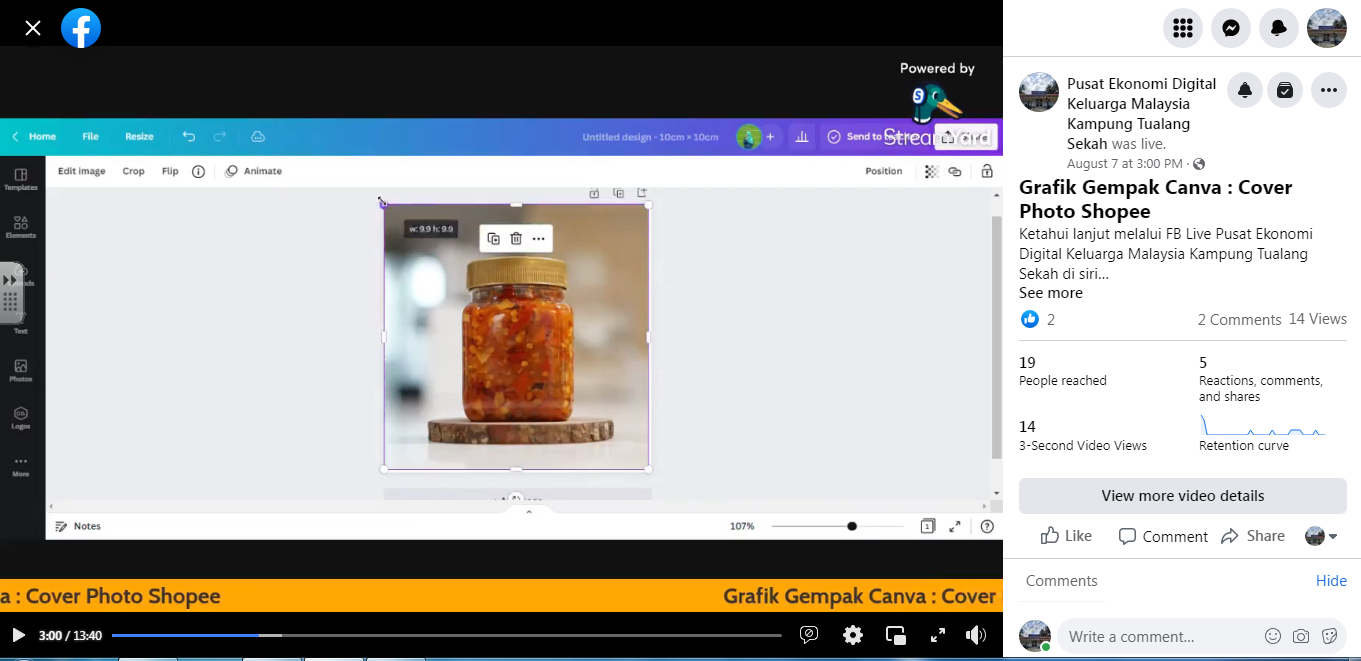Click Edit image in the Canva toolbar
The height and width of the screenshot is (661, 1361).
(82, 171)
